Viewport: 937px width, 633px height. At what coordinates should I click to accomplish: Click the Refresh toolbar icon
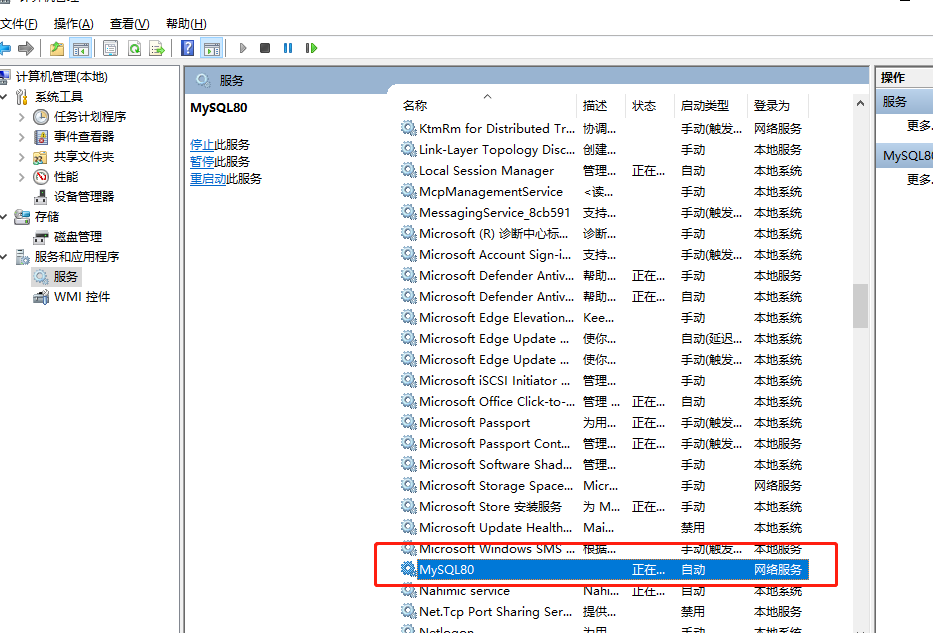pyautogui.click(x=134, y=48)
